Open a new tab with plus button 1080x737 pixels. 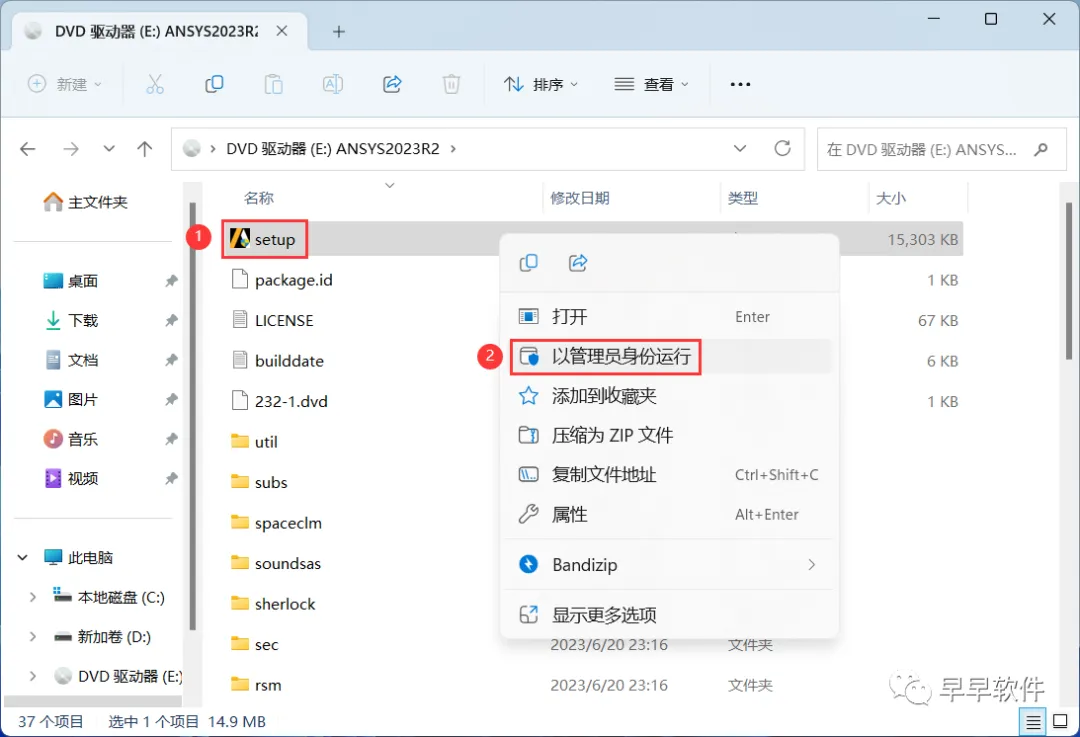(339, 32)
